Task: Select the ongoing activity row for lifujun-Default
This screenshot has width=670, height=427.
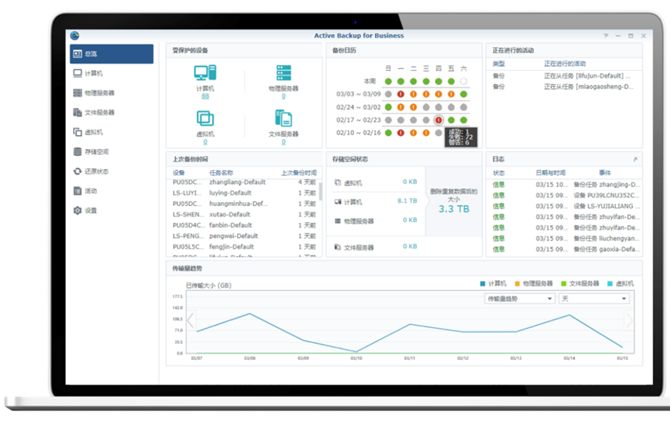Action: (564, 76)
